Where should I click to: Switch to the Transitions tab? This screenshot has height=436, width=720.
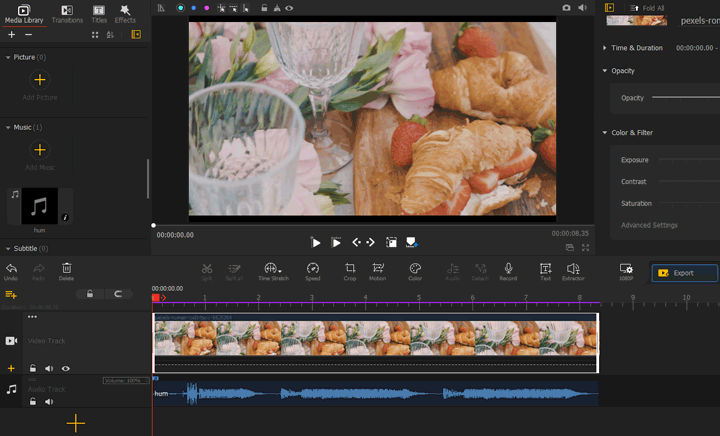(x=67, y=13)
